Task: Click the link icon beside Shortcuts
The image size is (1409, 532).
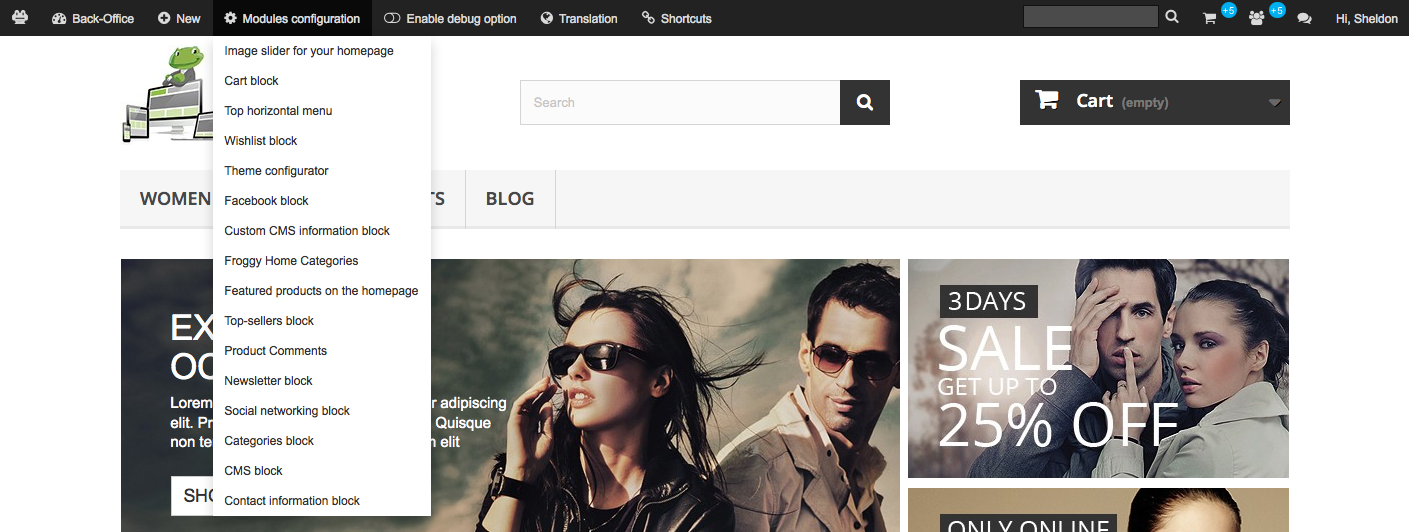Action: click(648, 18)
